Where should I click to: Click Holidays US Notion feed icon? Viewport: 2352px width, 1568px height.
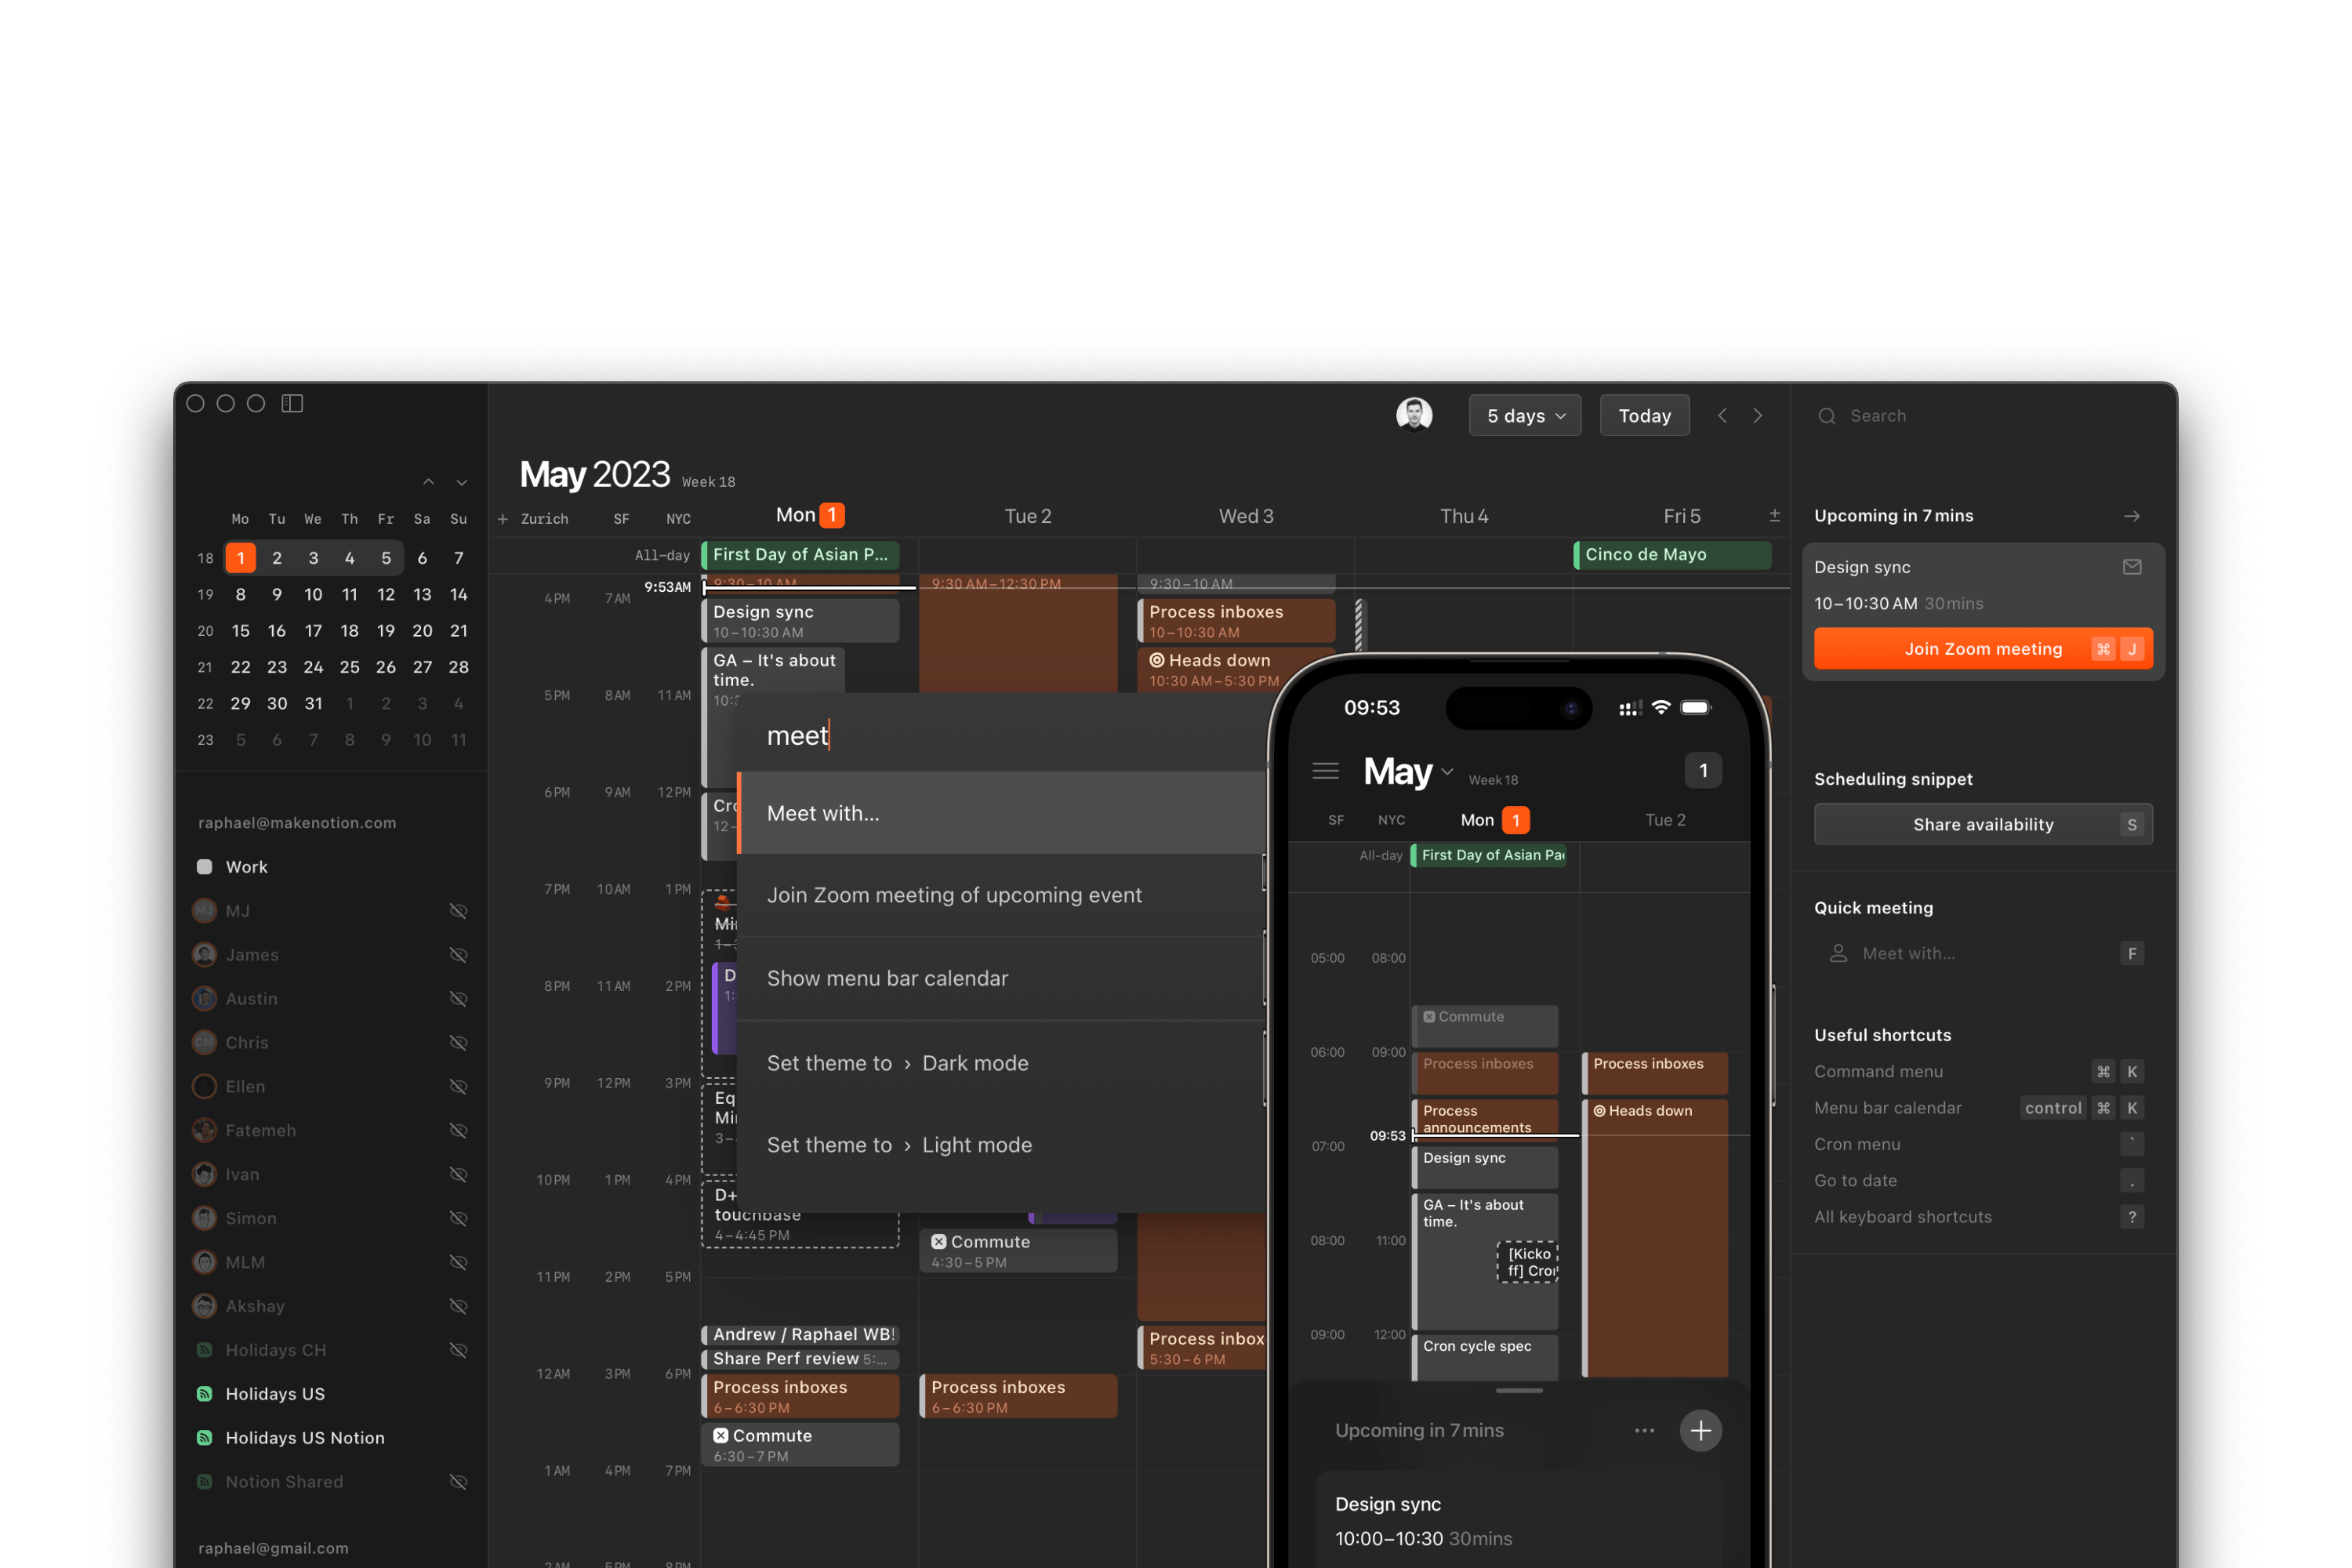(x=204, y=1437)
